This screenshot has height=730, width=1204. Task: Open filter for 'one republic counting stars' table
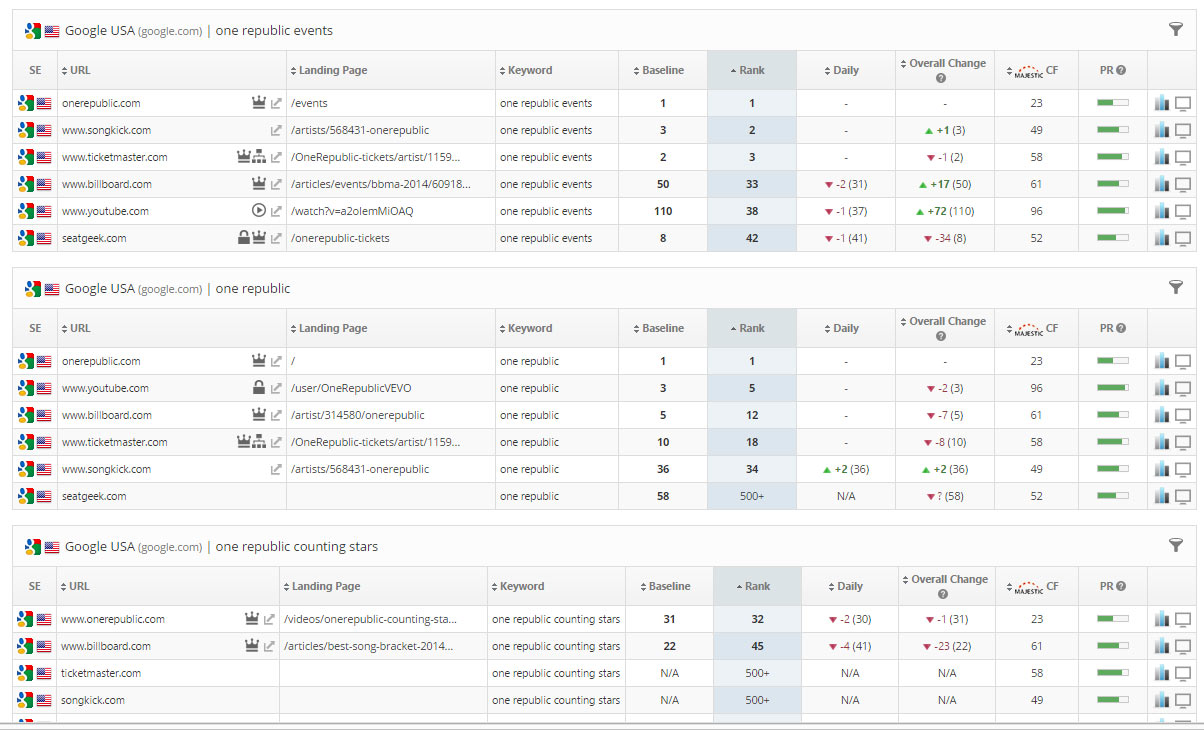tap(1175, 546)
